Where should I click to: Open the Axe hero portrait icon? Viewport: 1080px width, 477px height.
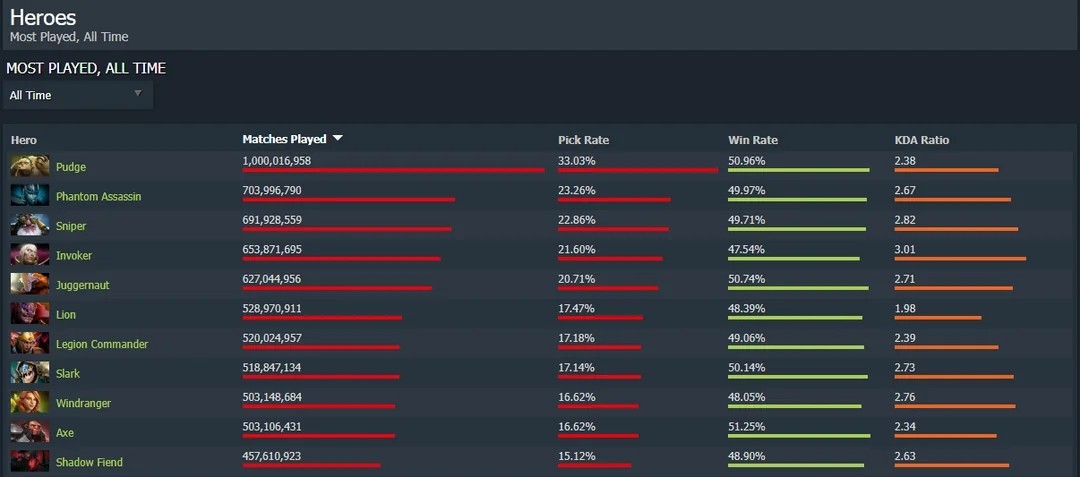click(30, 433)
